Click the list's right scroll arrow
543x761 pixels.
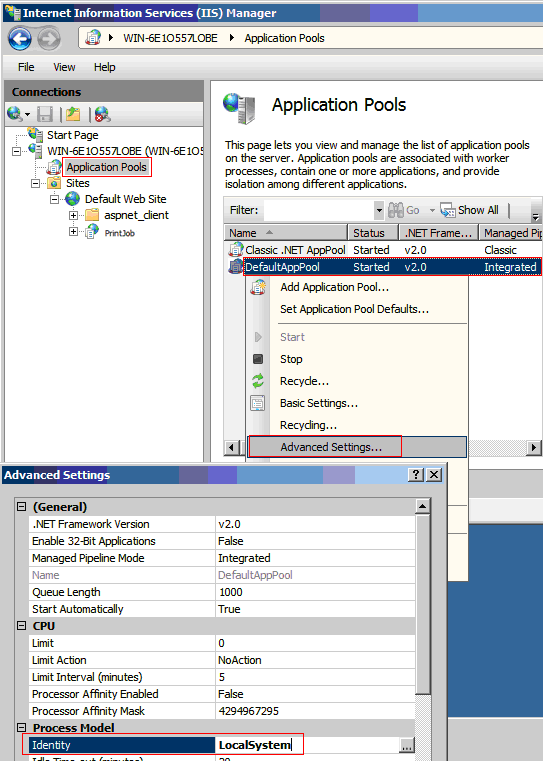[x=534, y=447]
